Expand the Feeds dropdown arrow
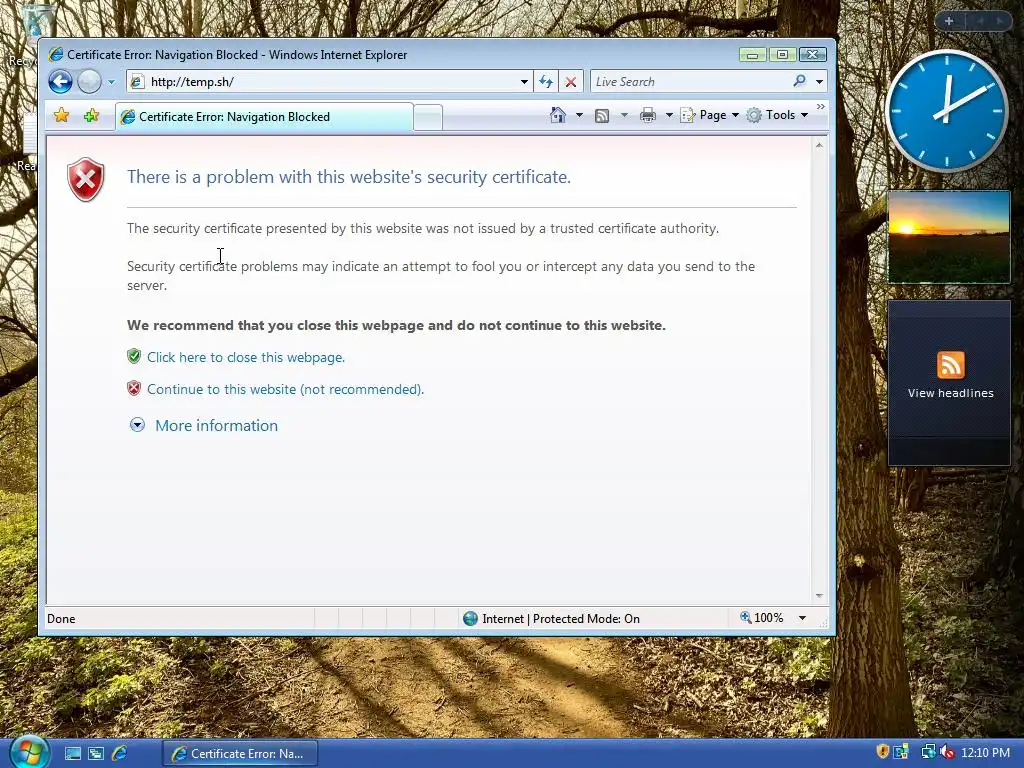 [624, 116]
